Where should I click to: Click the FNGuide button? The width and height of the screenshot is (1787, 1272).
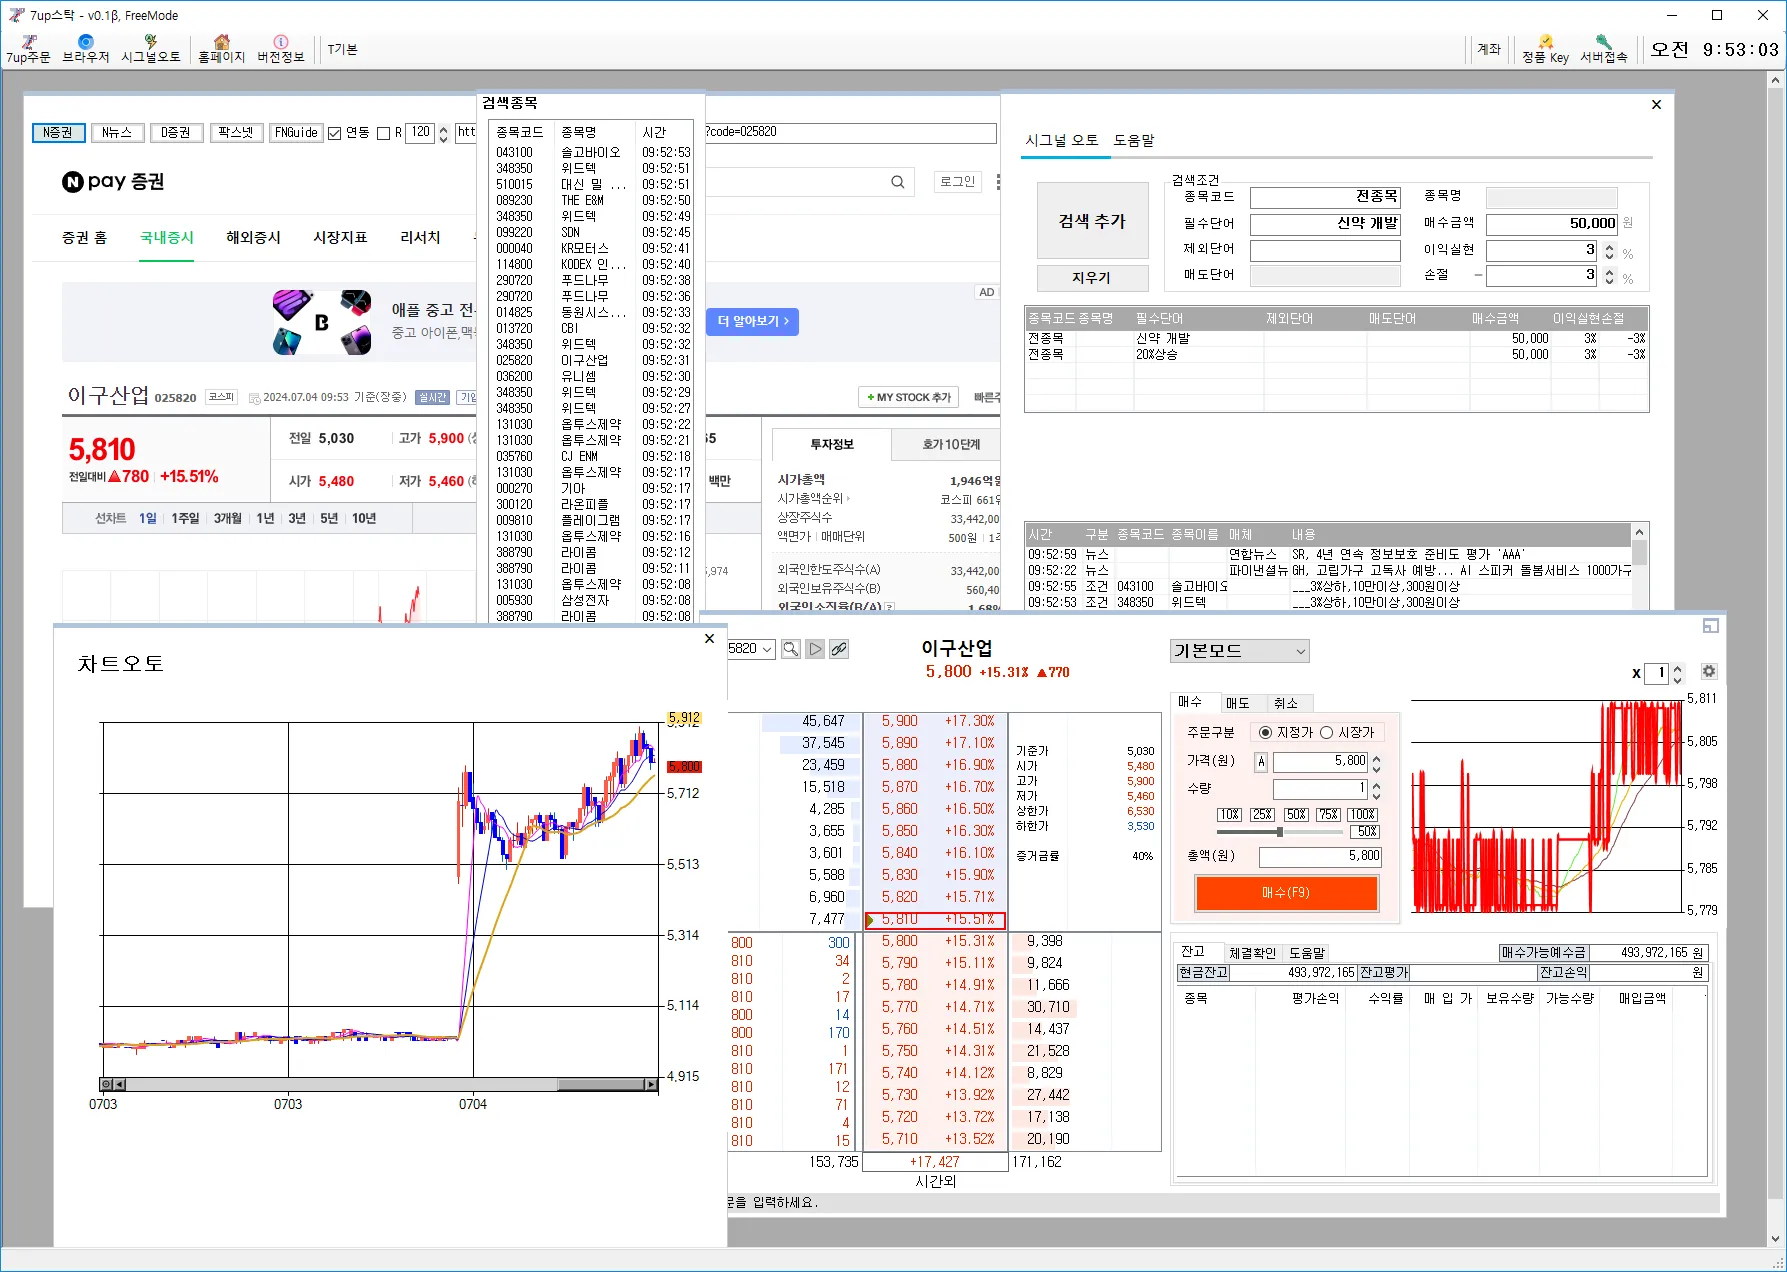coord(296,132)
